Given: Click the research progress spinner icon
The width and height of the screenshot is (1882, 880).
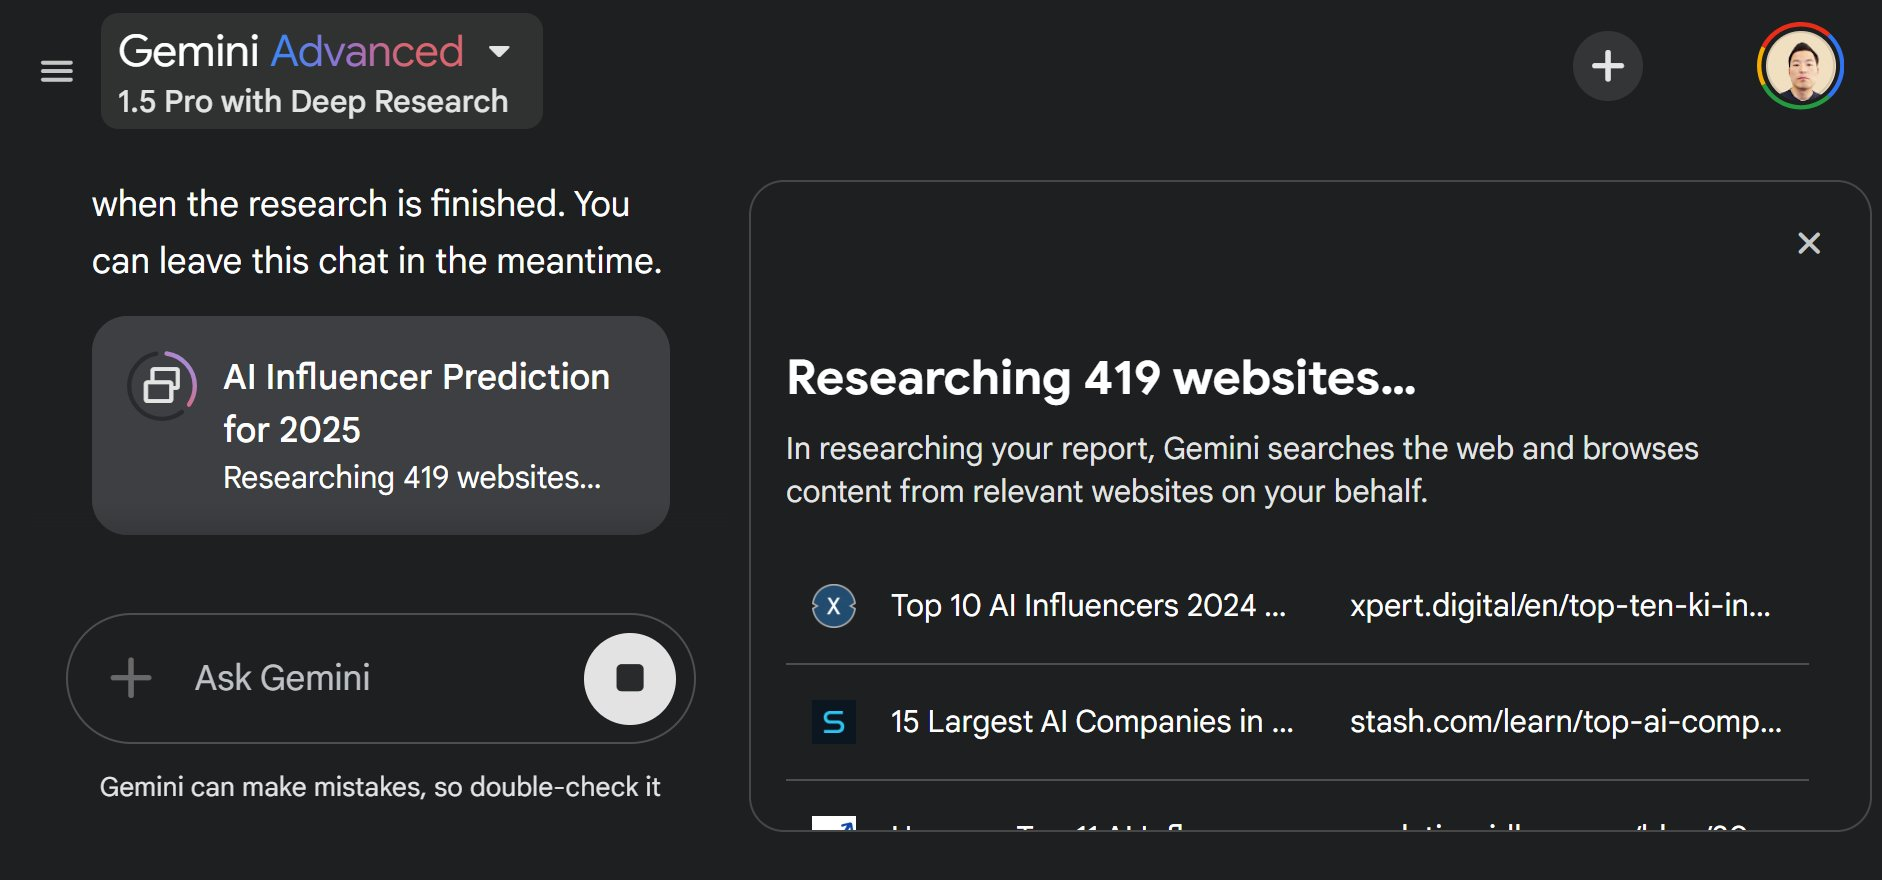Looking at the screenshot, I should point(162,385).
